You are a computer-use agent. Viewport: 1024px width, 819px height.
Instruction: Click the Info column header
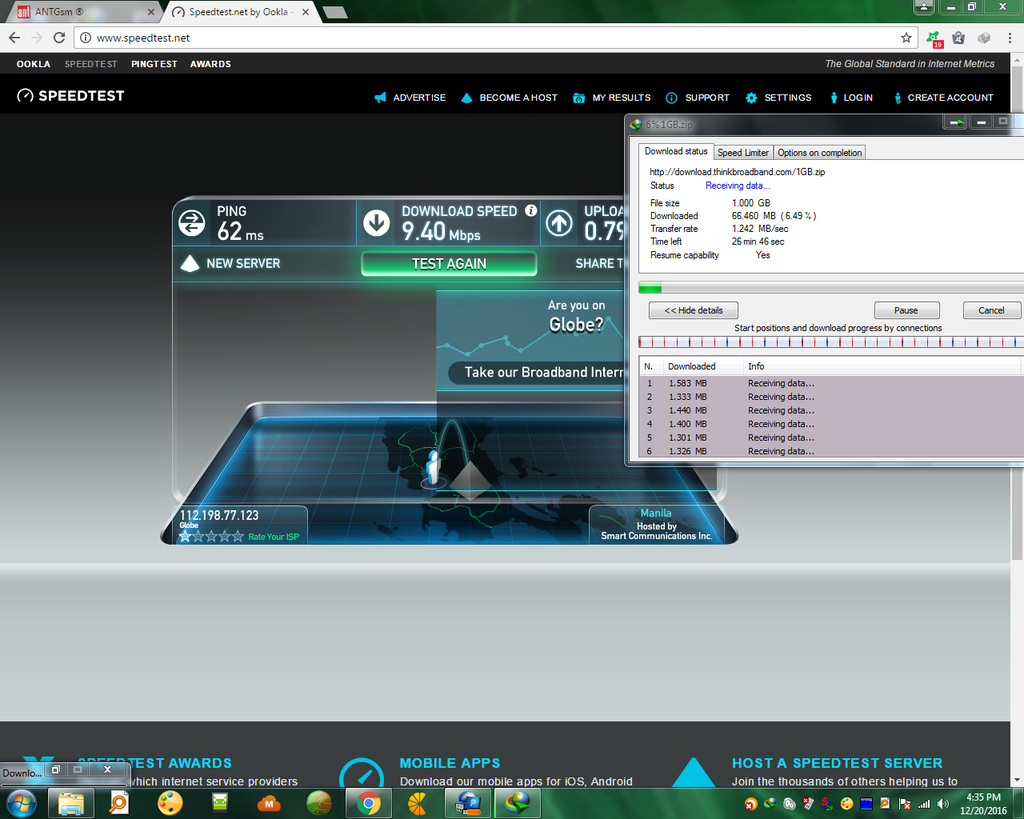[x=882, y=366]
